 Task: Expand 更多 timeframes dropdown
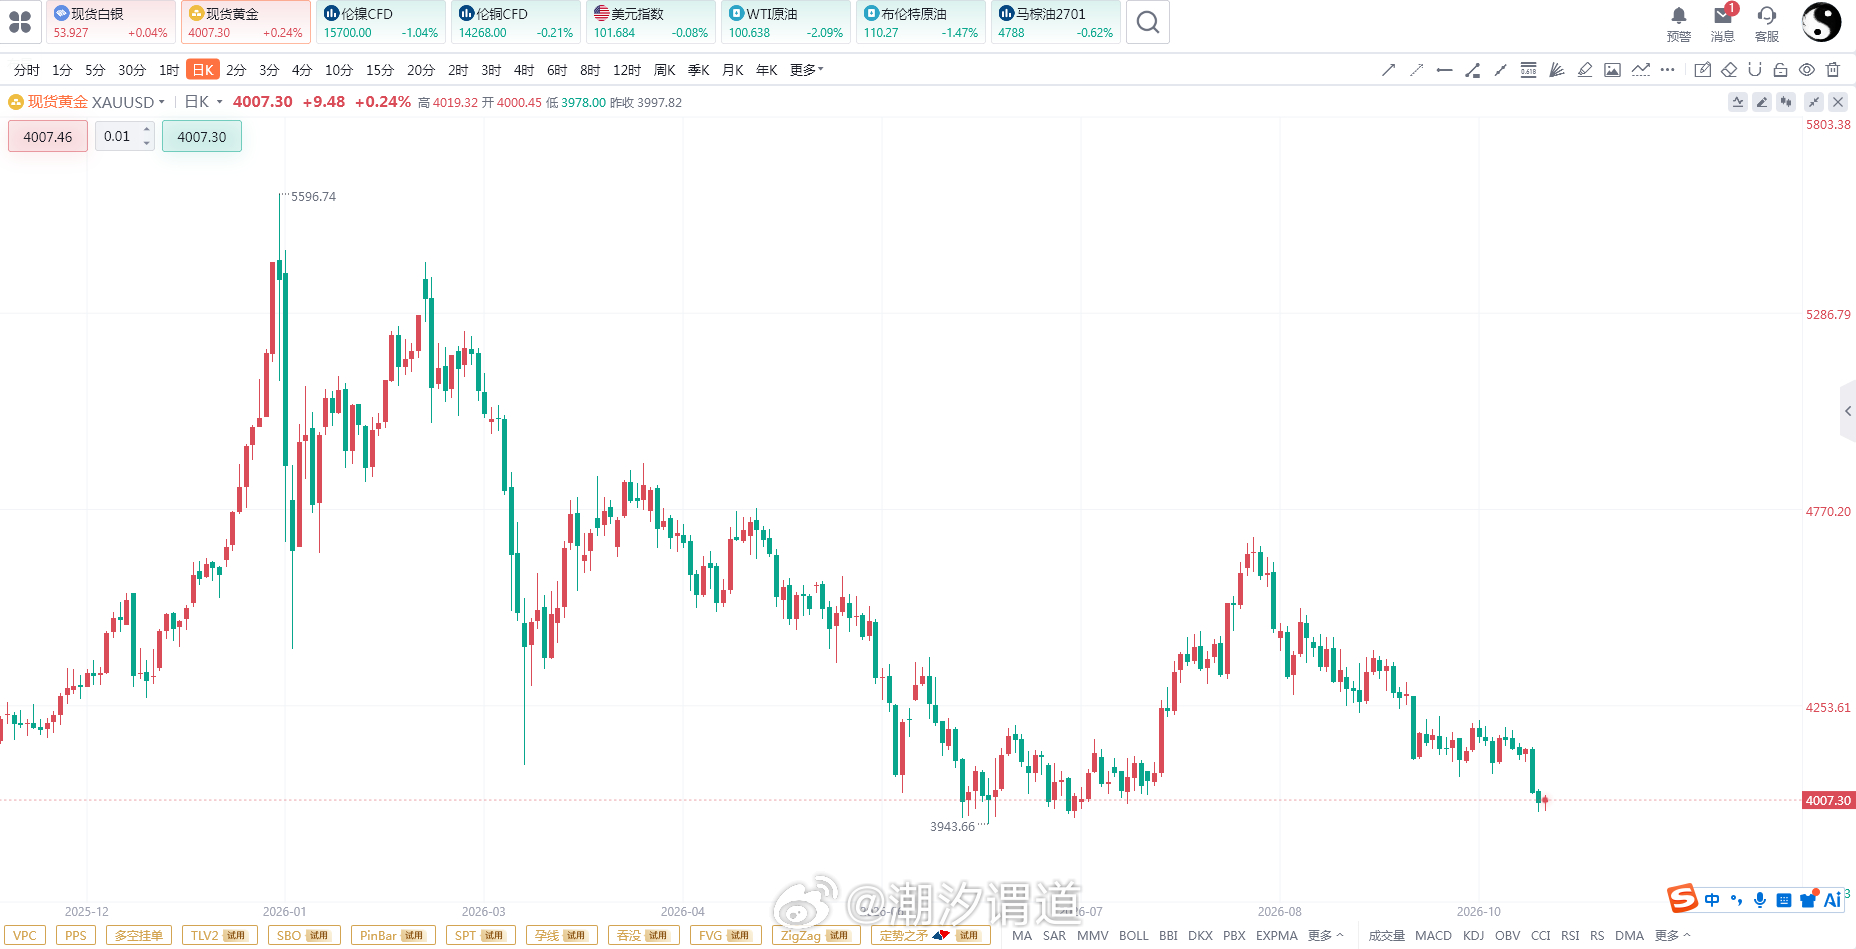coord(806,70)
